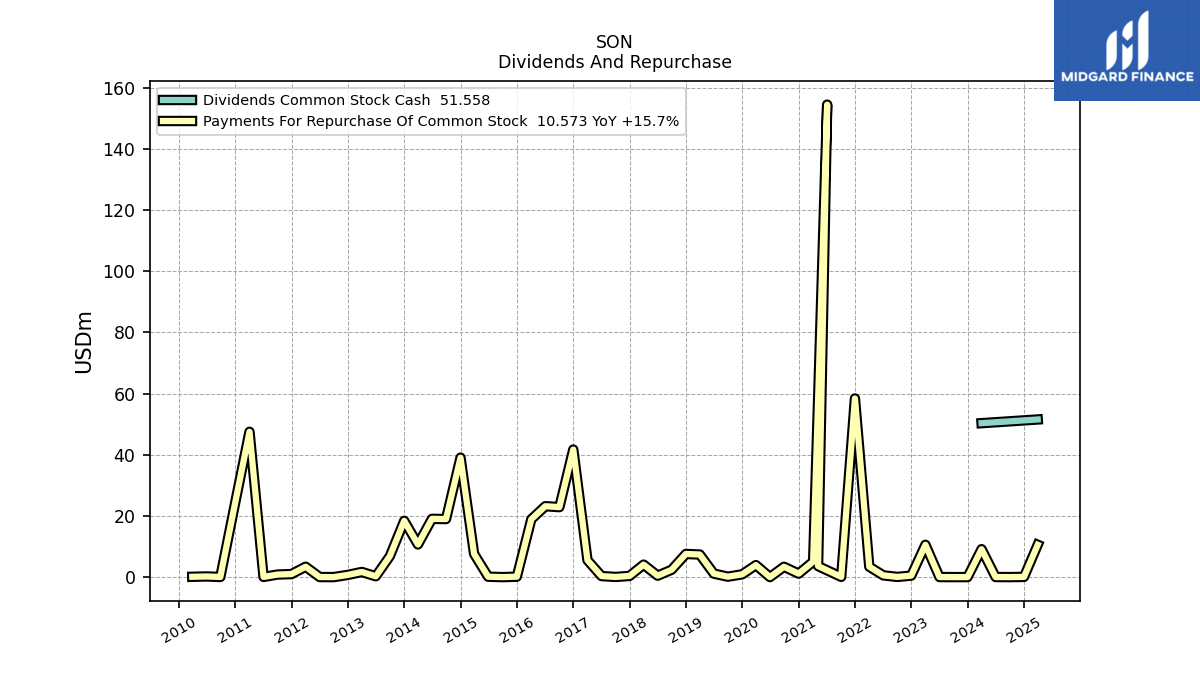Click the 2015 repurchase peak near 40
Screen dimensions: 1200x675
461,457
